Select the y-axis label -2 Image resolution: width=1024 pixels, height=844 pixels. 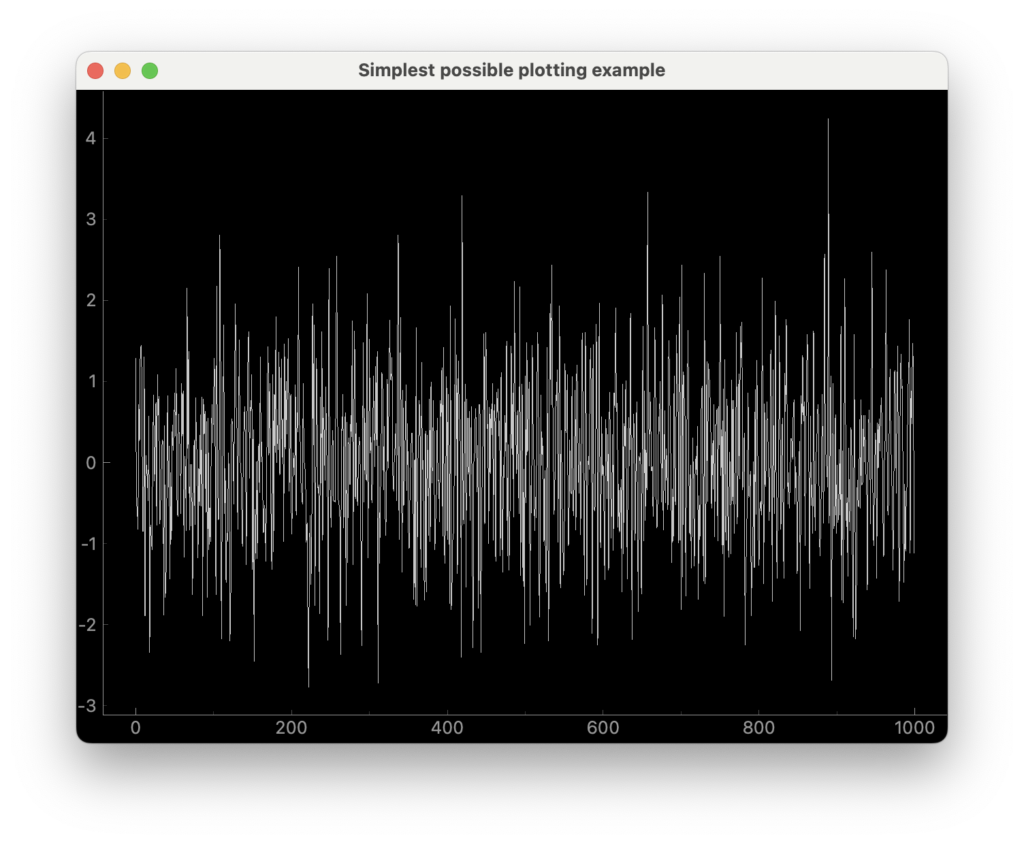87,625
